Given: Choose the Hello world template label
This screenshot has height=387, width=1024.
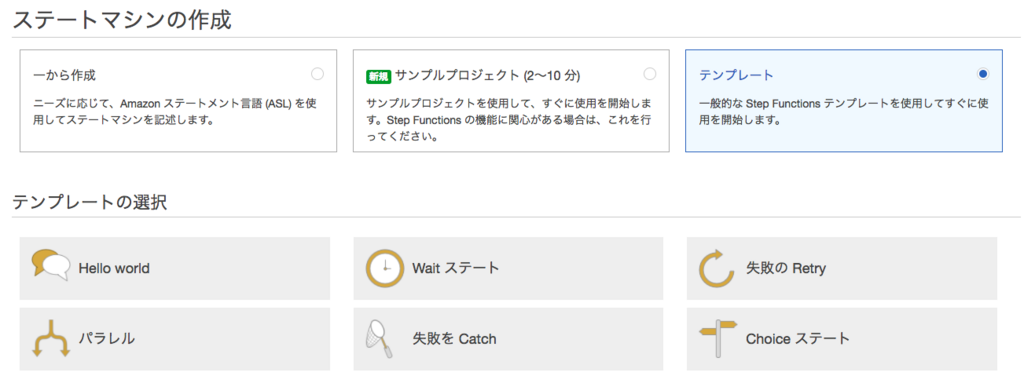Looking at the screenshot, I should (114, 268).
